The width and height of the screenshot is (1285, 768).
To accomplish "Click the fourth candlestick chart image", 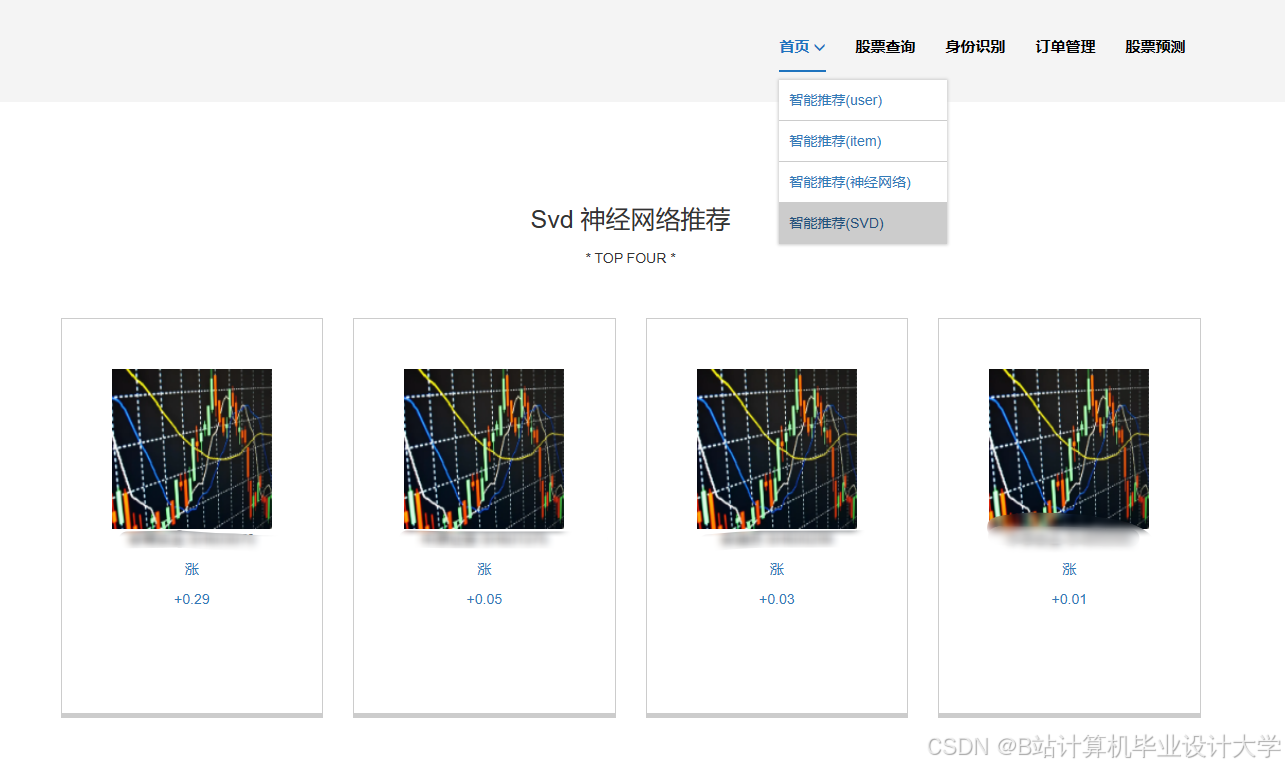I will [1068, 448].
